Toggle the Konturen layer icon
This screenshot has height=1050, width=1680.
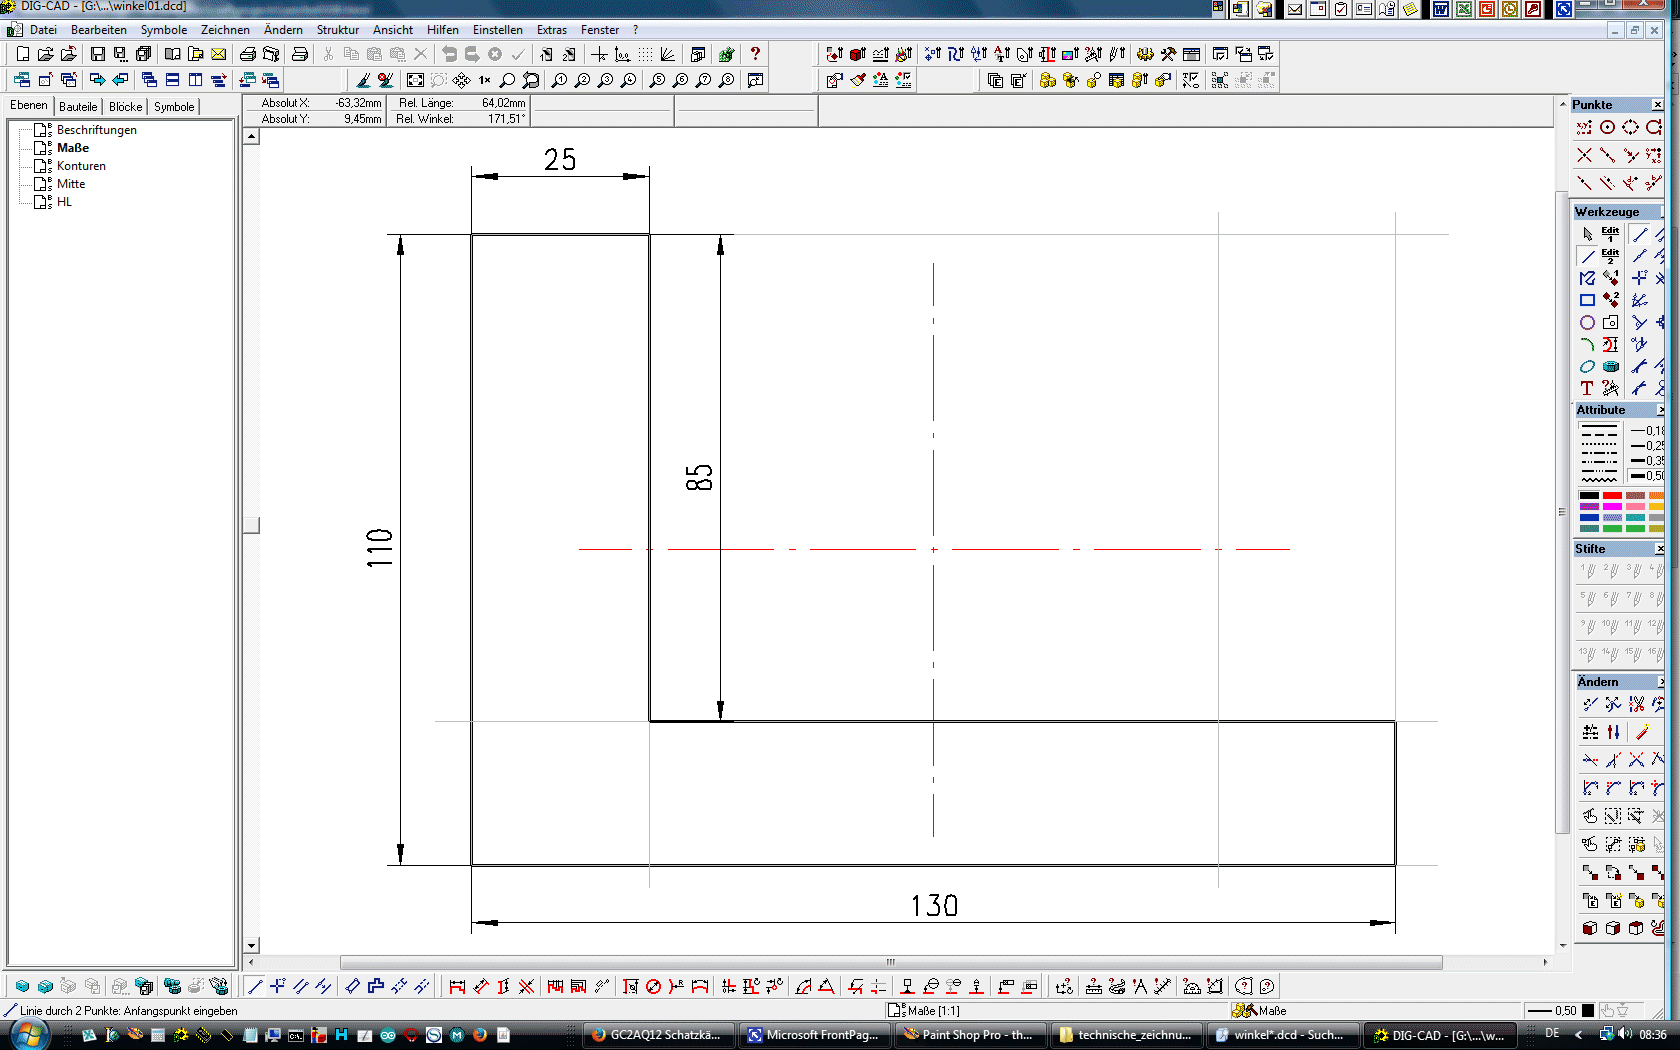coord(42,166)
